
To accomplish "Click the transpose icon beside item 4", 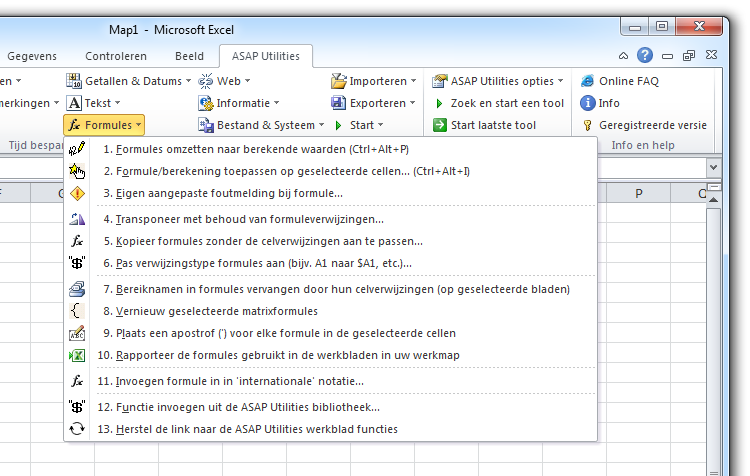I will [x=77, y=219].
